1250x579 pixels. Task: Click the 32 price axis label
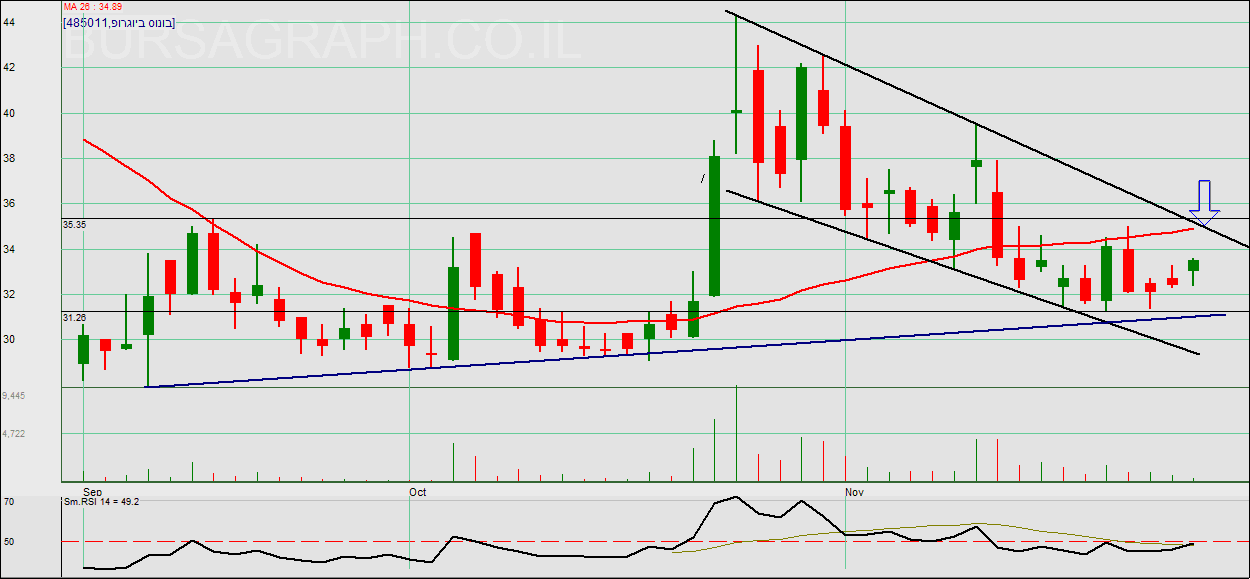8,294
